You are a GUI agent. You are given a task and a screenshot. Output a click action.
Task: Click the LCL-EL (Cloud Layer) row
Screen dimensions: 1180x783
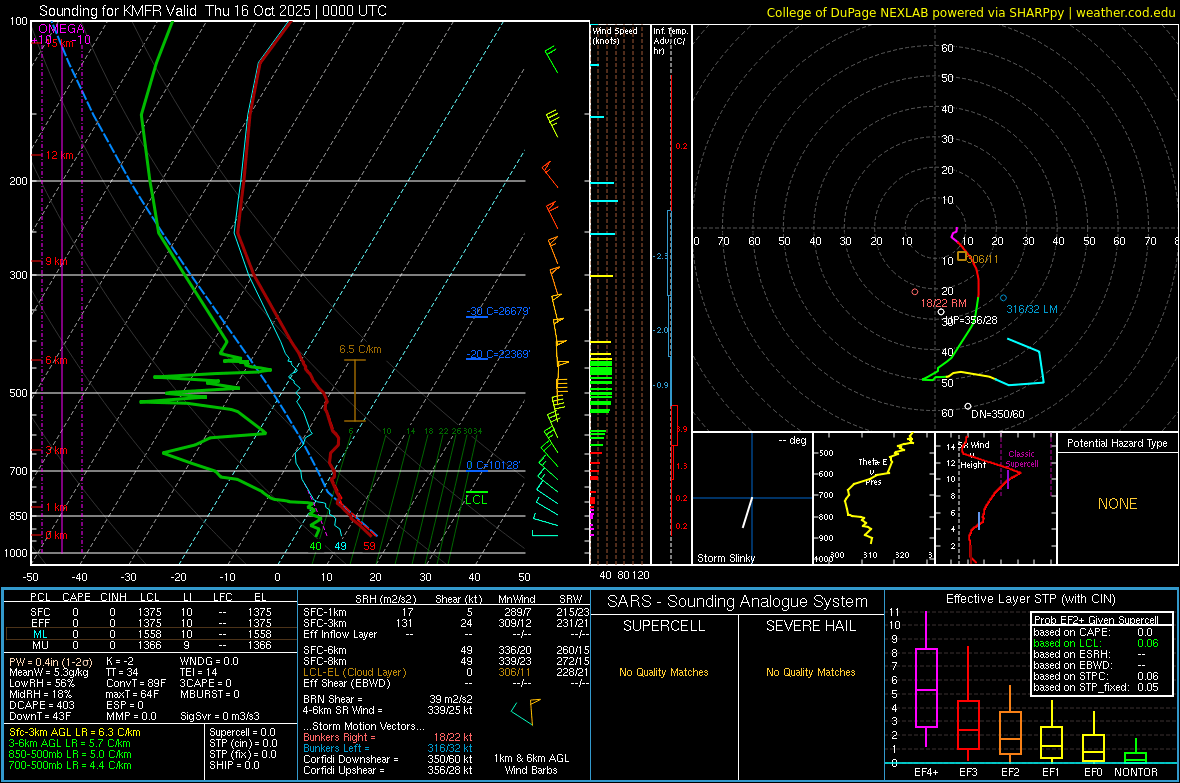tap(446, 672)
